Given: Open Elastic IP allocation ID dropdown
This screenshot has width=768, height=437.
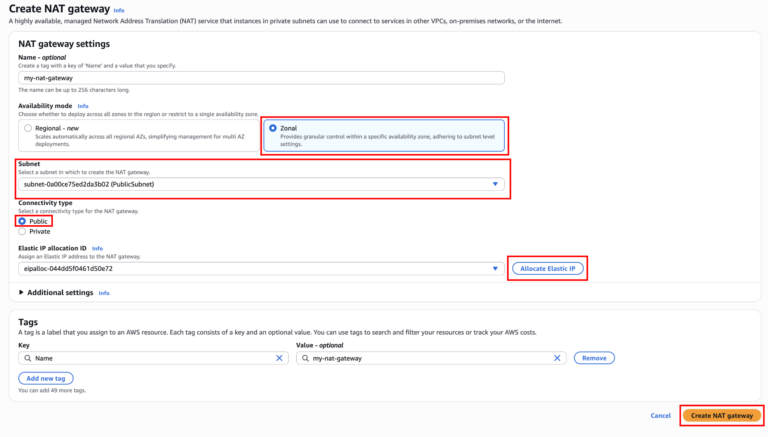Looking at the screenshot, I should tap(261, 269).
